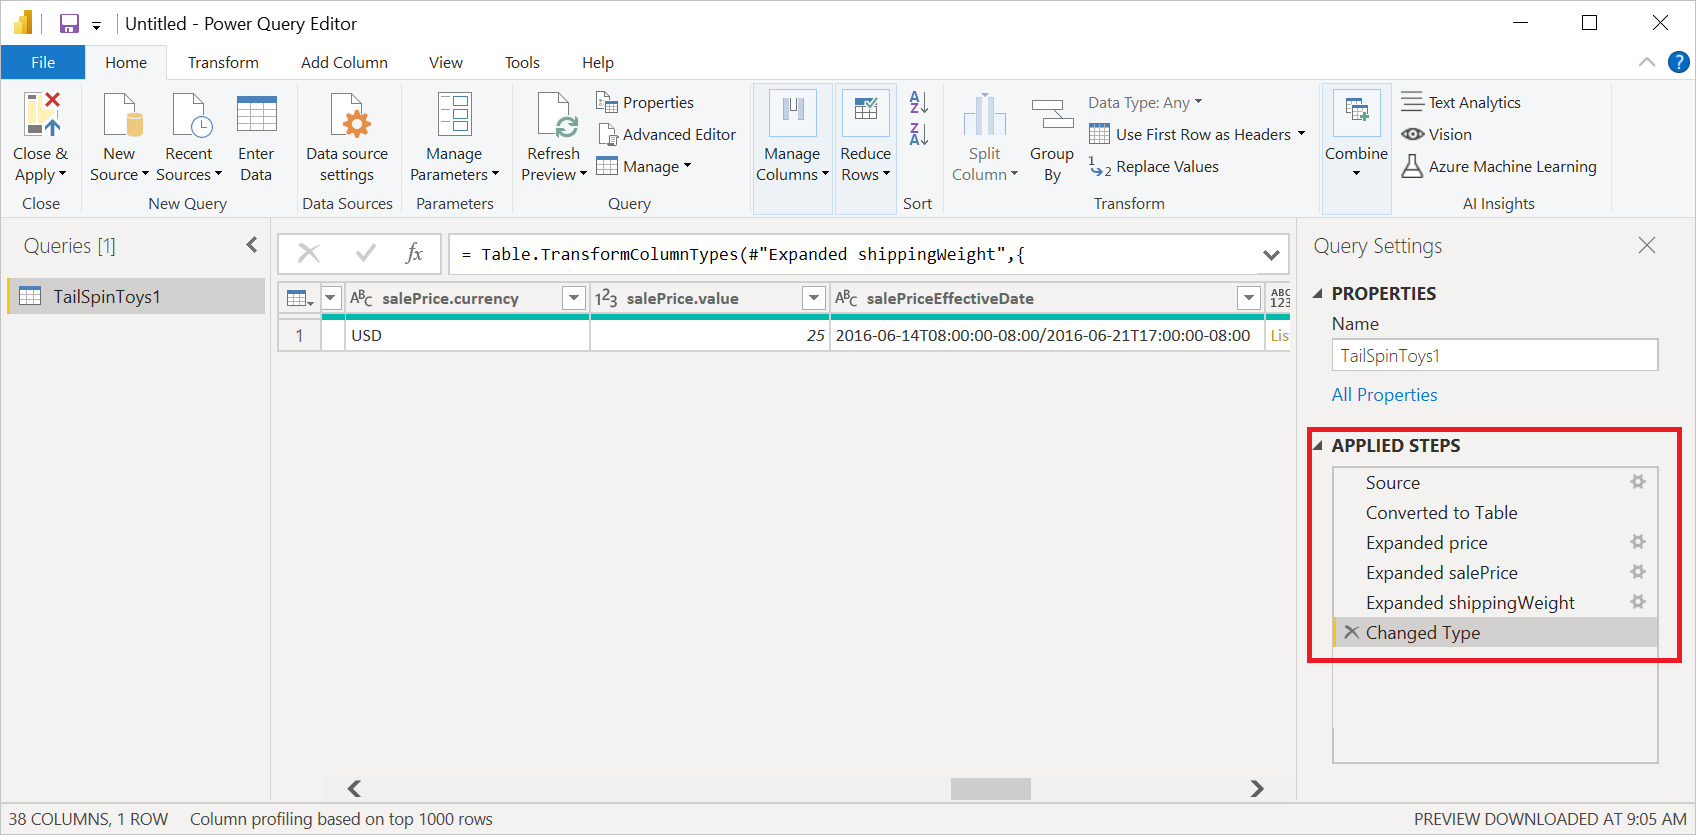Open Expanded salePrice step settings gear
The width and height of the screenshot is (1696, 835).
click(1638, 572)
